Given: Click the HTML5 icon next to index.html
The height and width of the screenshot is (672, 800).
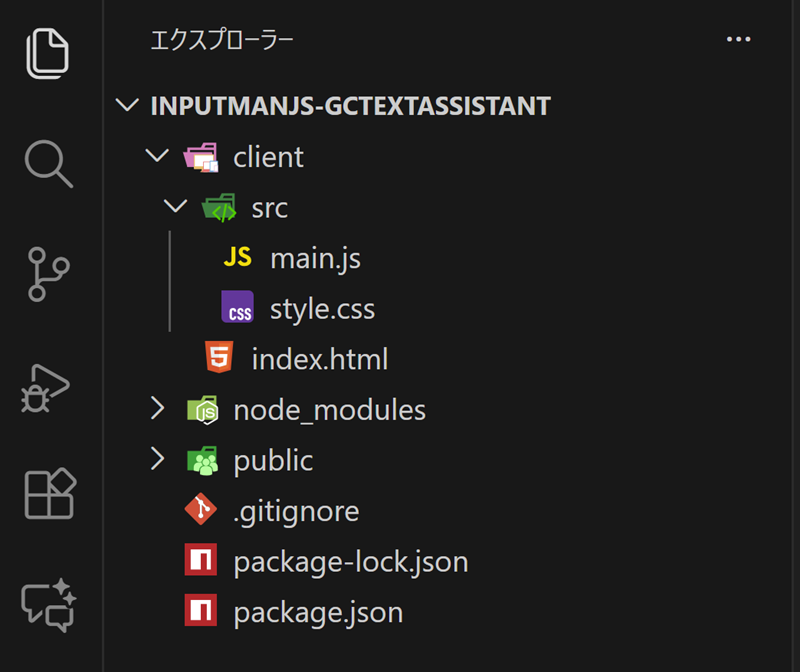Looking at the screenshot, I should click(219, 358).
